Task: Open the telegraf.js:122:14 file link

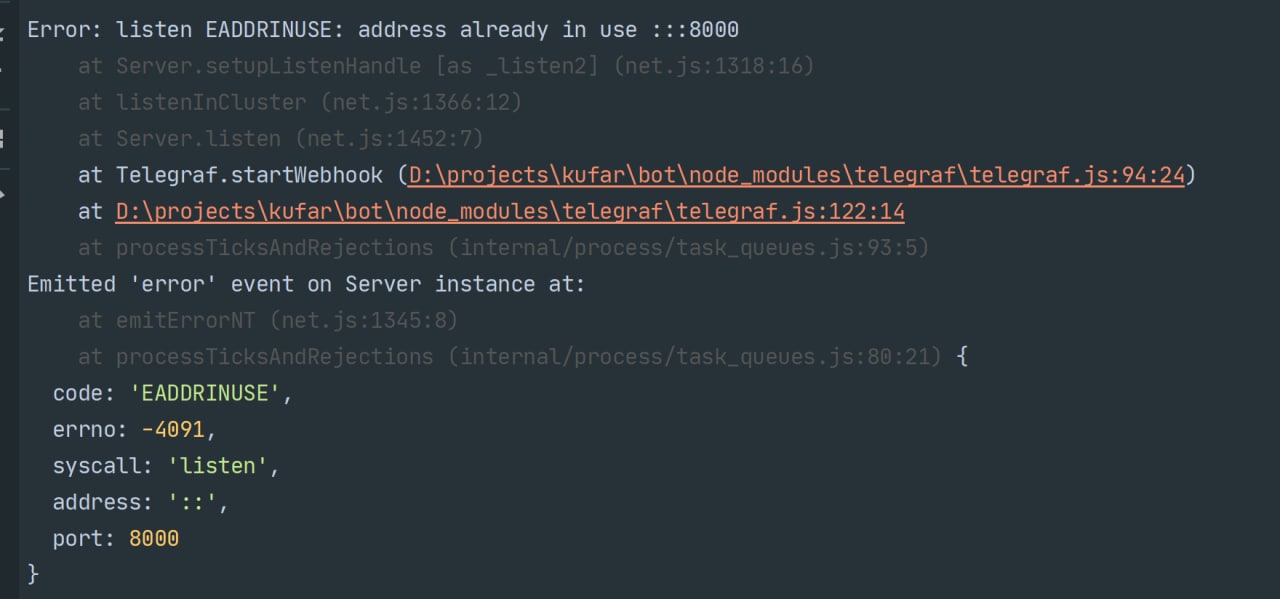Action: click(510, 212)
